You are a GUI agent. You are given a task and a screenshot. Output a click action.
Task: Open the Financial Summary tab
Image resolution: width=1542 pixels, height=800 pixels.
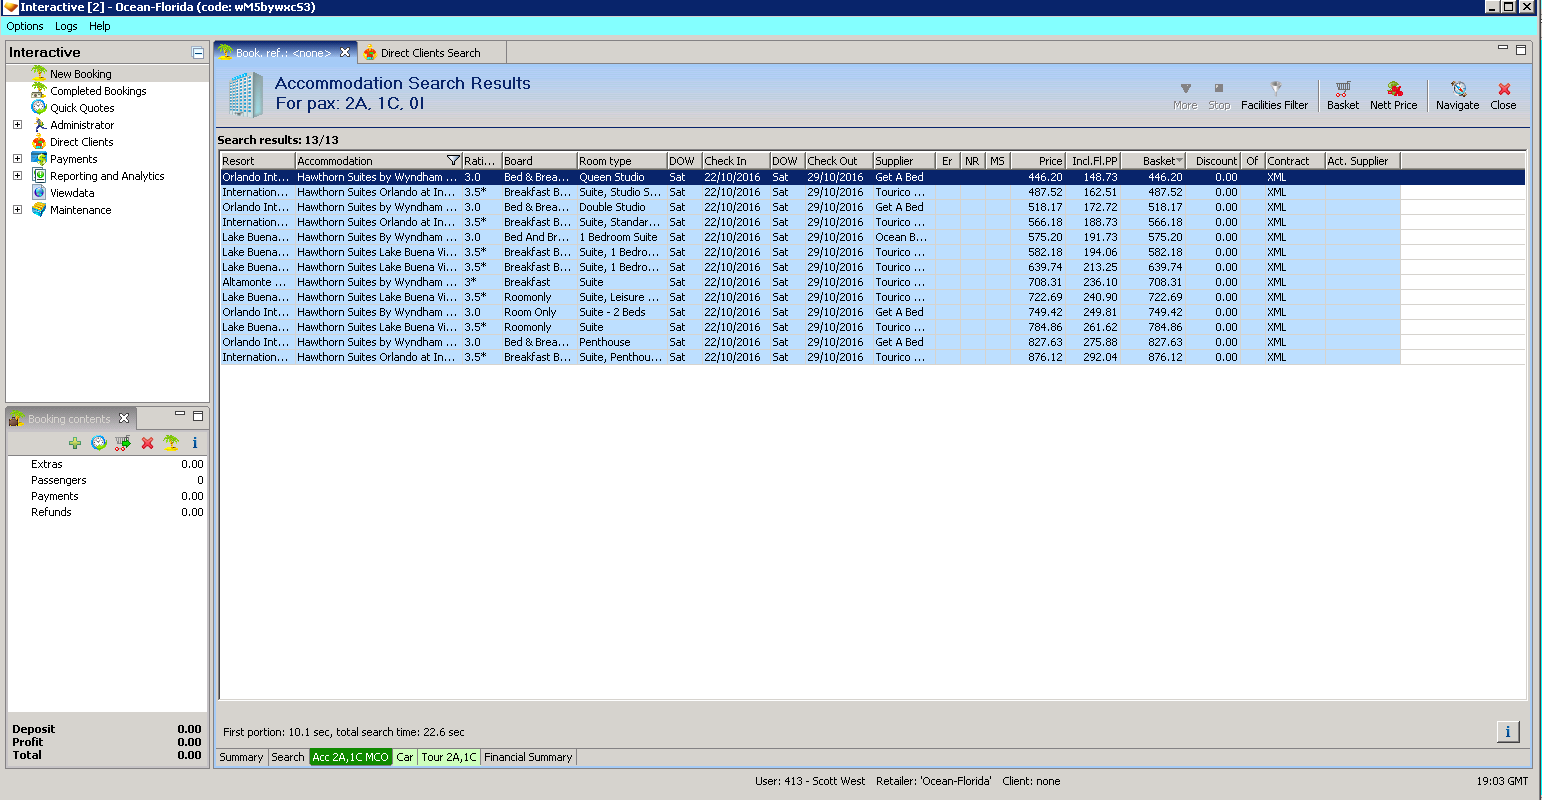[528, 757]
